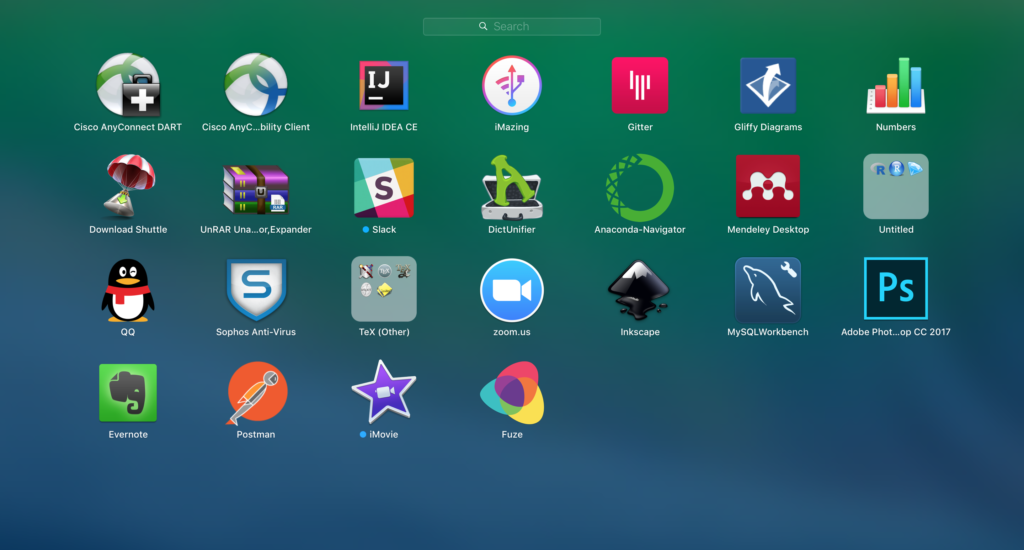Launch zoom.us video app
Screen dimensions: 1024x550
click(x=512, y=290)
